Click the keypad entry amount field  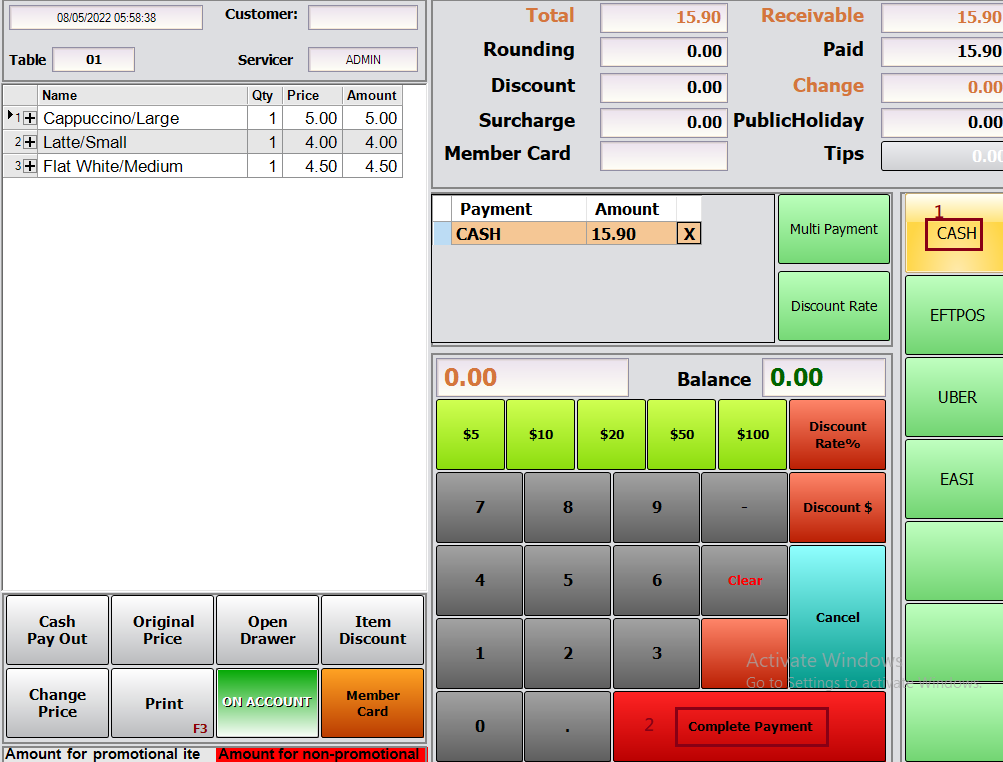(532, 377)
